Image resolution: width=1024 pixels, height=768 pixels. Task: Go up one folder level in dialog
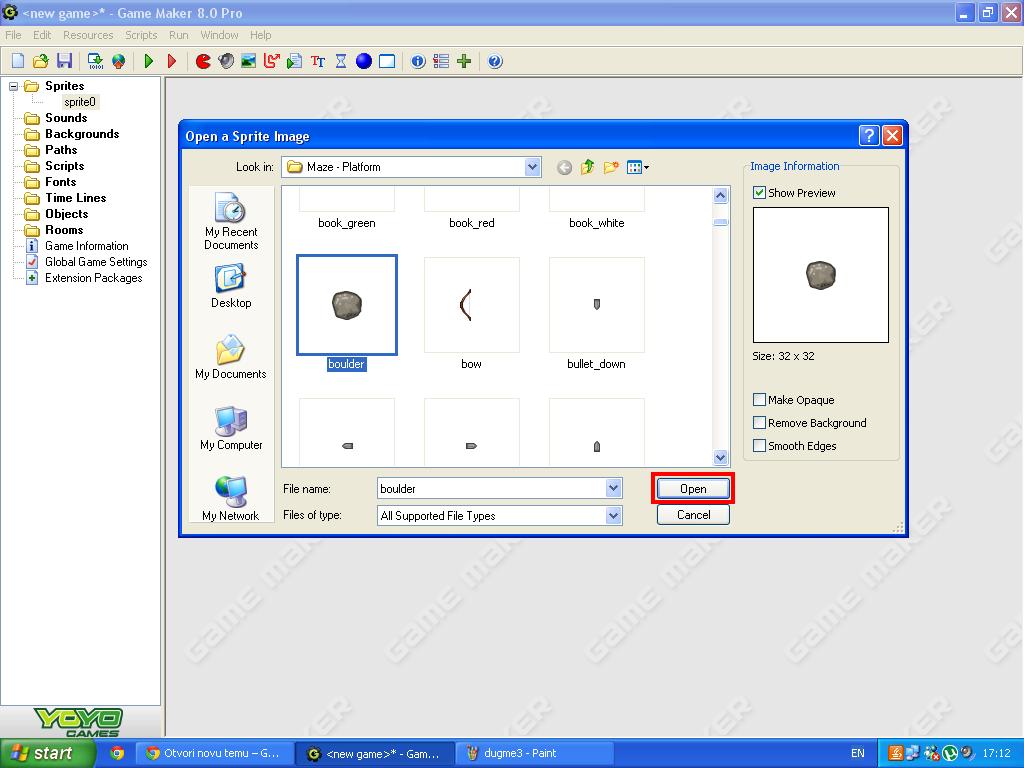tap(587, 167)
